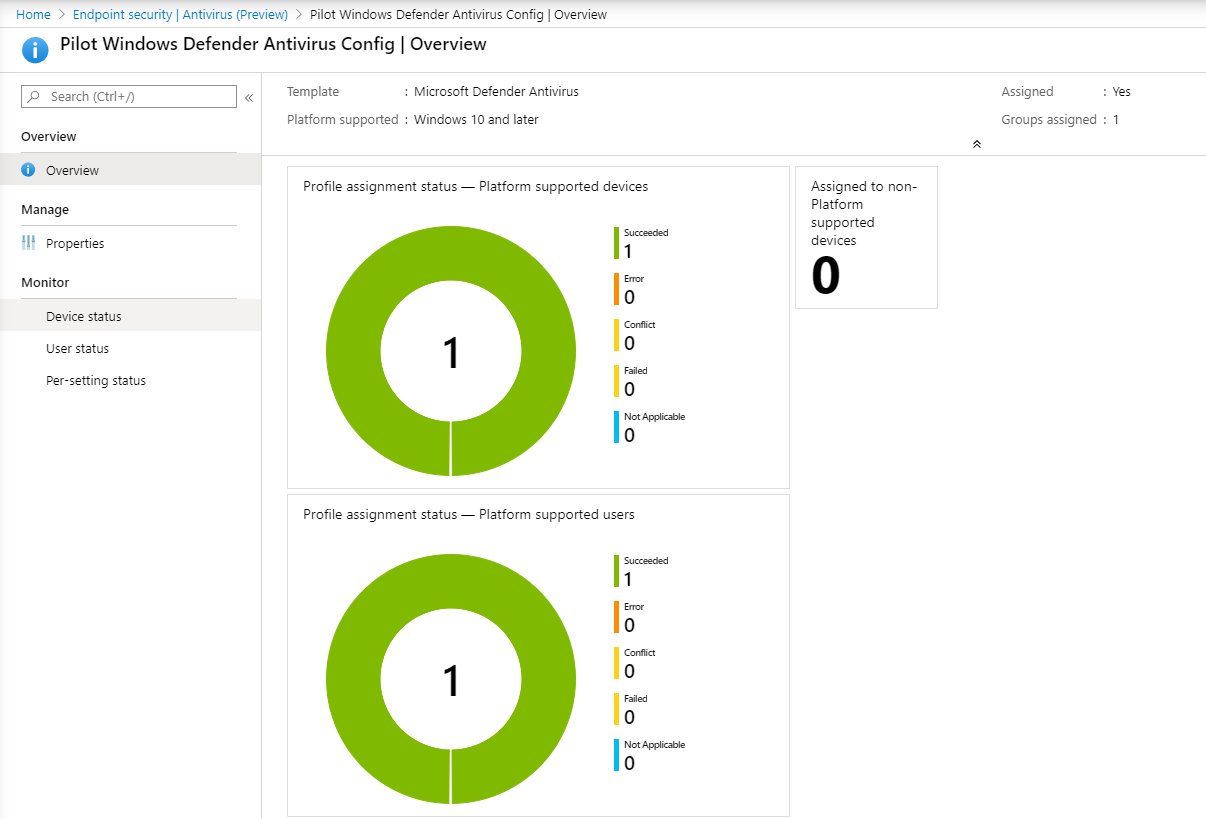Navigate to Home via the breadcrumb link
The width and height of the screenshot is (1206, 819).
coord(33,14)
